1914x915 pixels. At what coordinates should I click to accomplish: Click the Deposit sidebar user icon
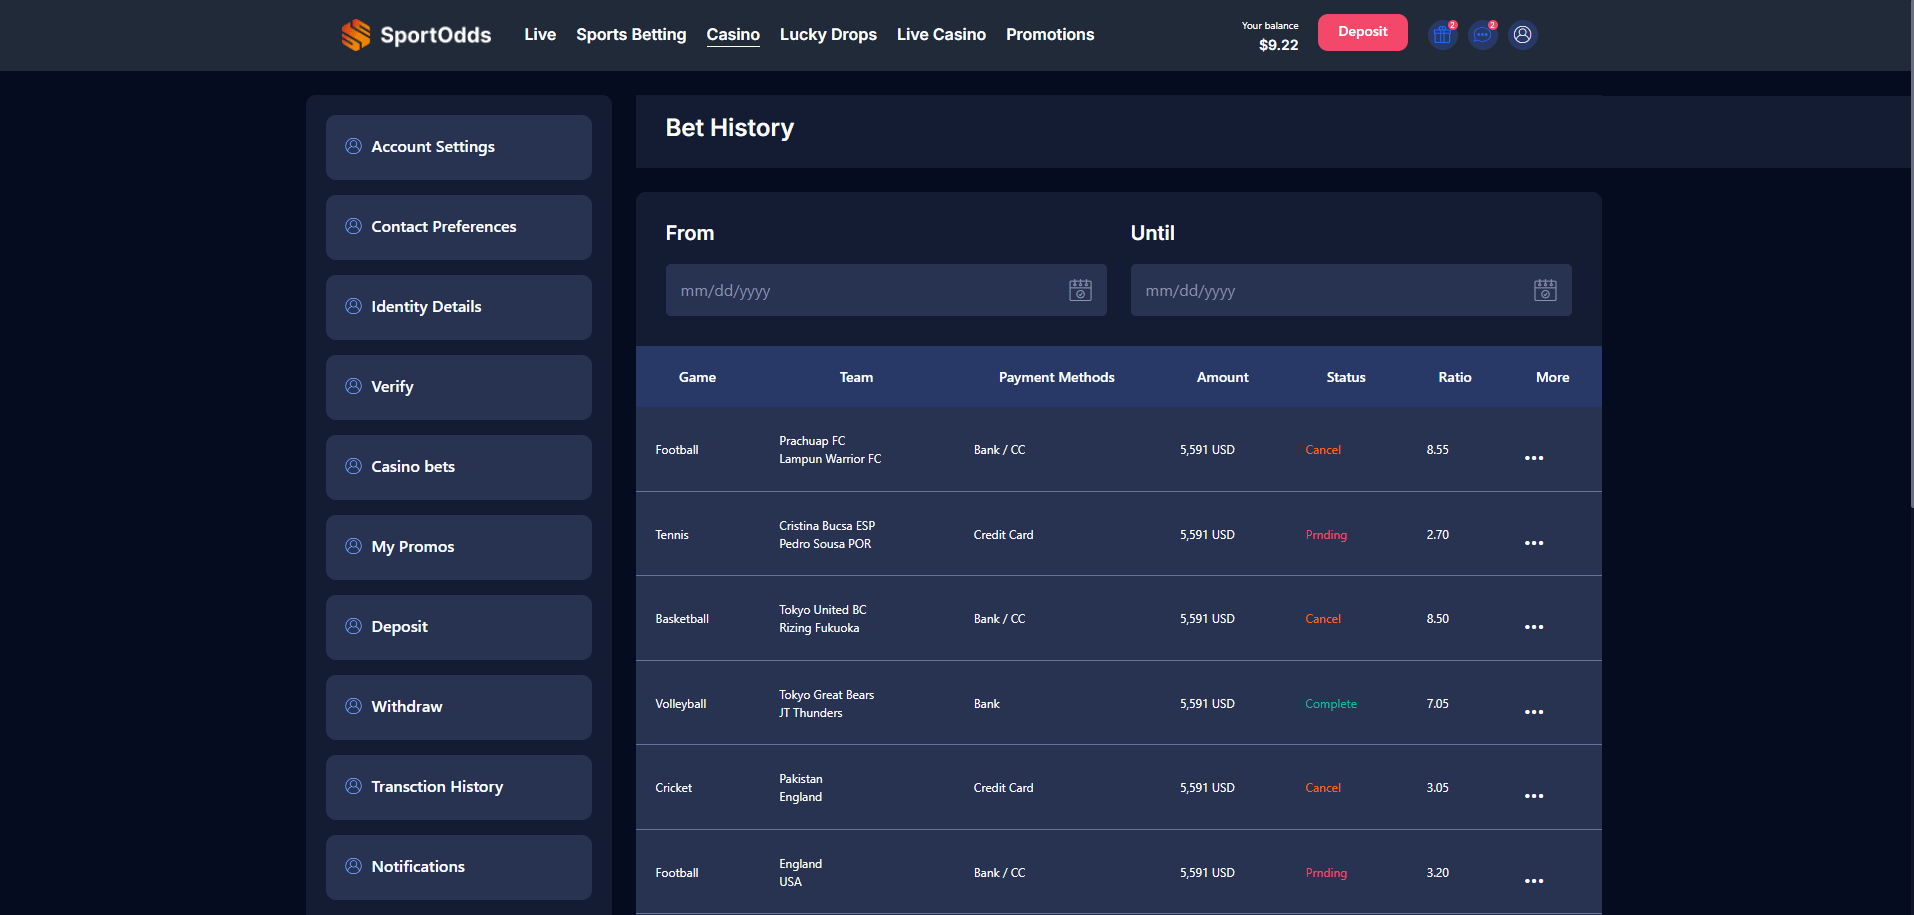coord(353,626)
